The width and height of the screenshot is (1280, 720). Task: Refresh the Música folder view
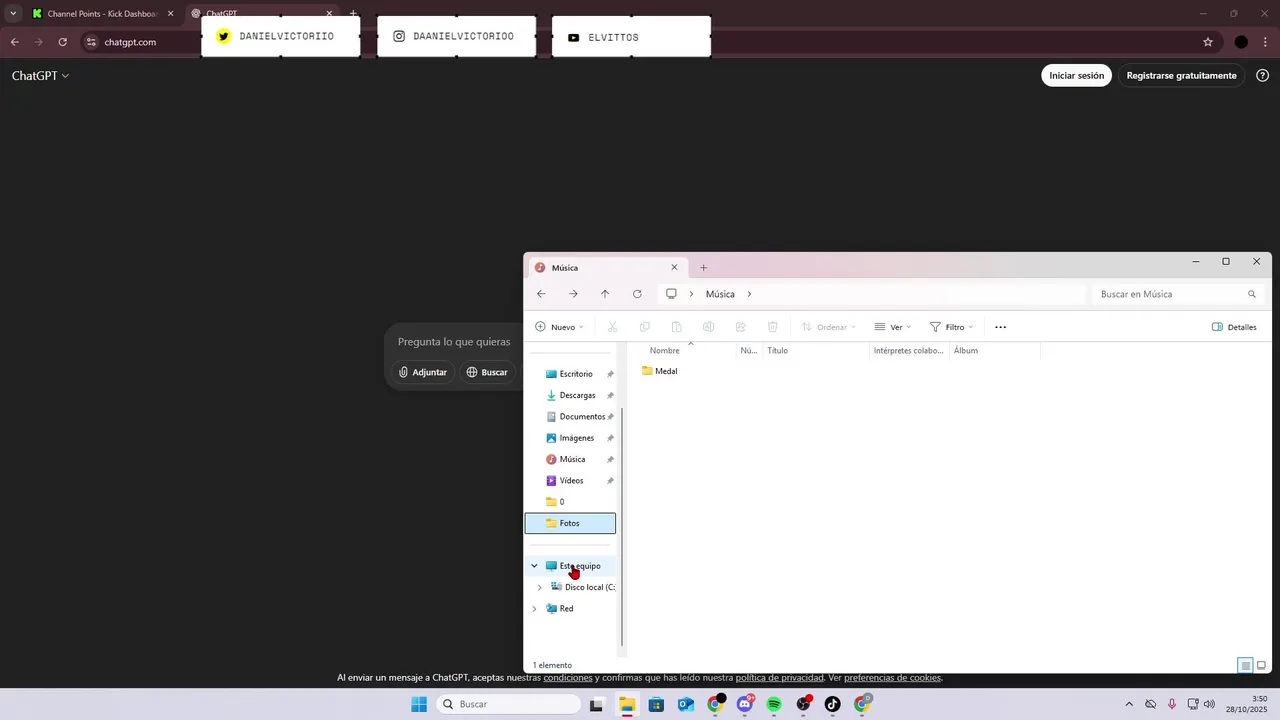point(637,294)
